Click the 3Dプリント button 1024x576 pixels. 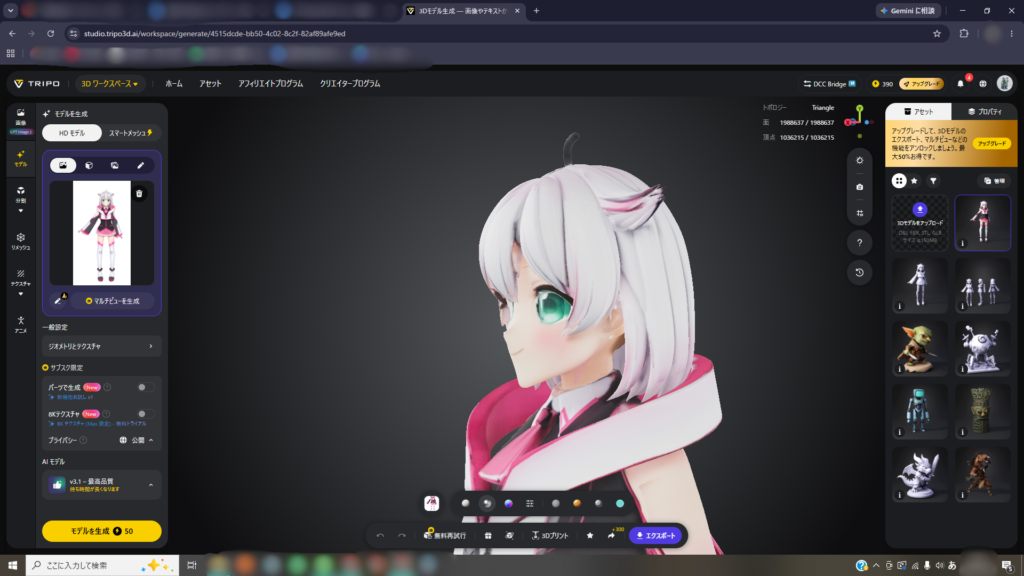click(550, 536)
